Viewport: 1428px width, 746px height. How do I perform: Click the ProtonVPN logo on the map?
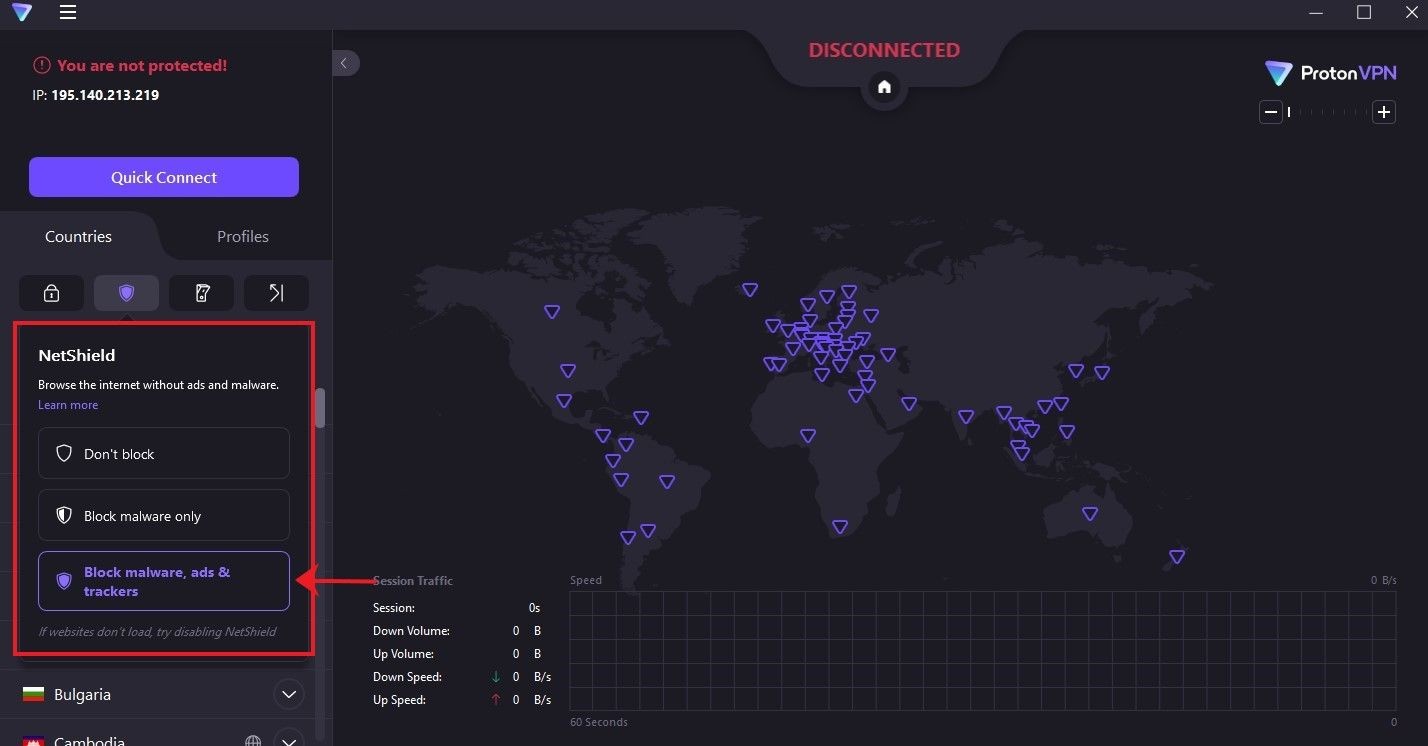tap(1330, 73)
